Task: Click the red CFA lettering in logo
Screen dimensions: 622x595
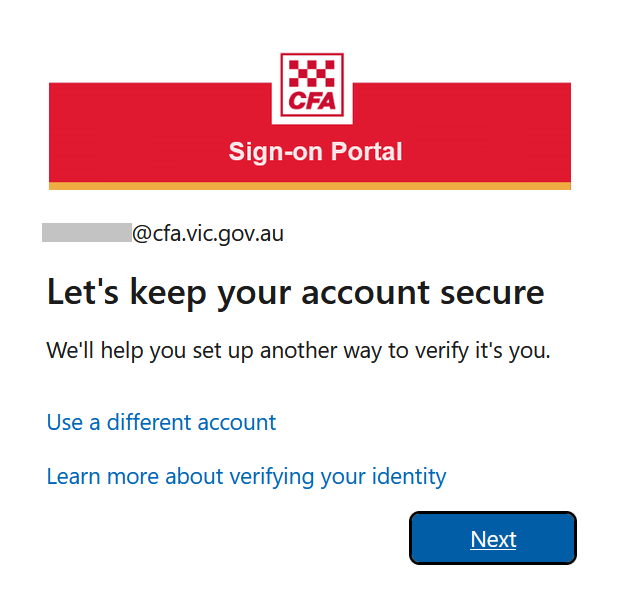Action: pos(312,101)
